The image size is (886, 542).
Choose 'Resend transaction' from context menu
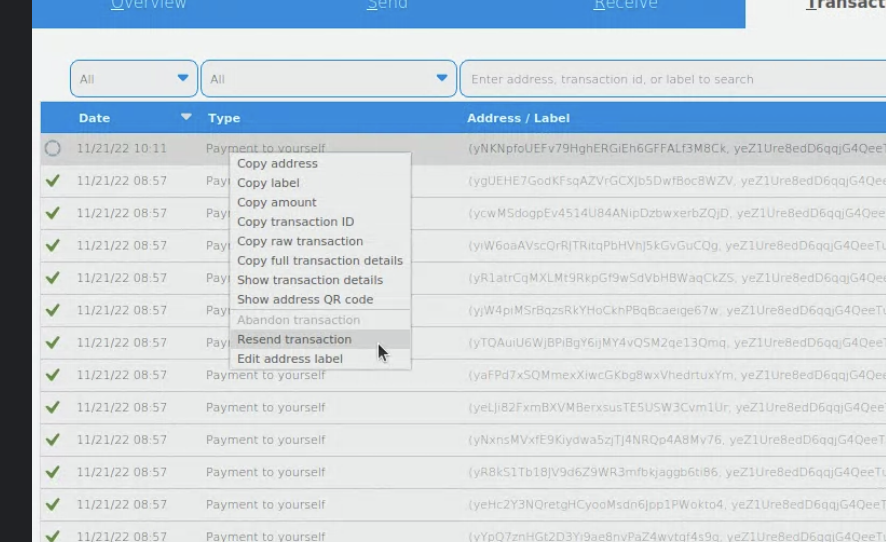294,340
